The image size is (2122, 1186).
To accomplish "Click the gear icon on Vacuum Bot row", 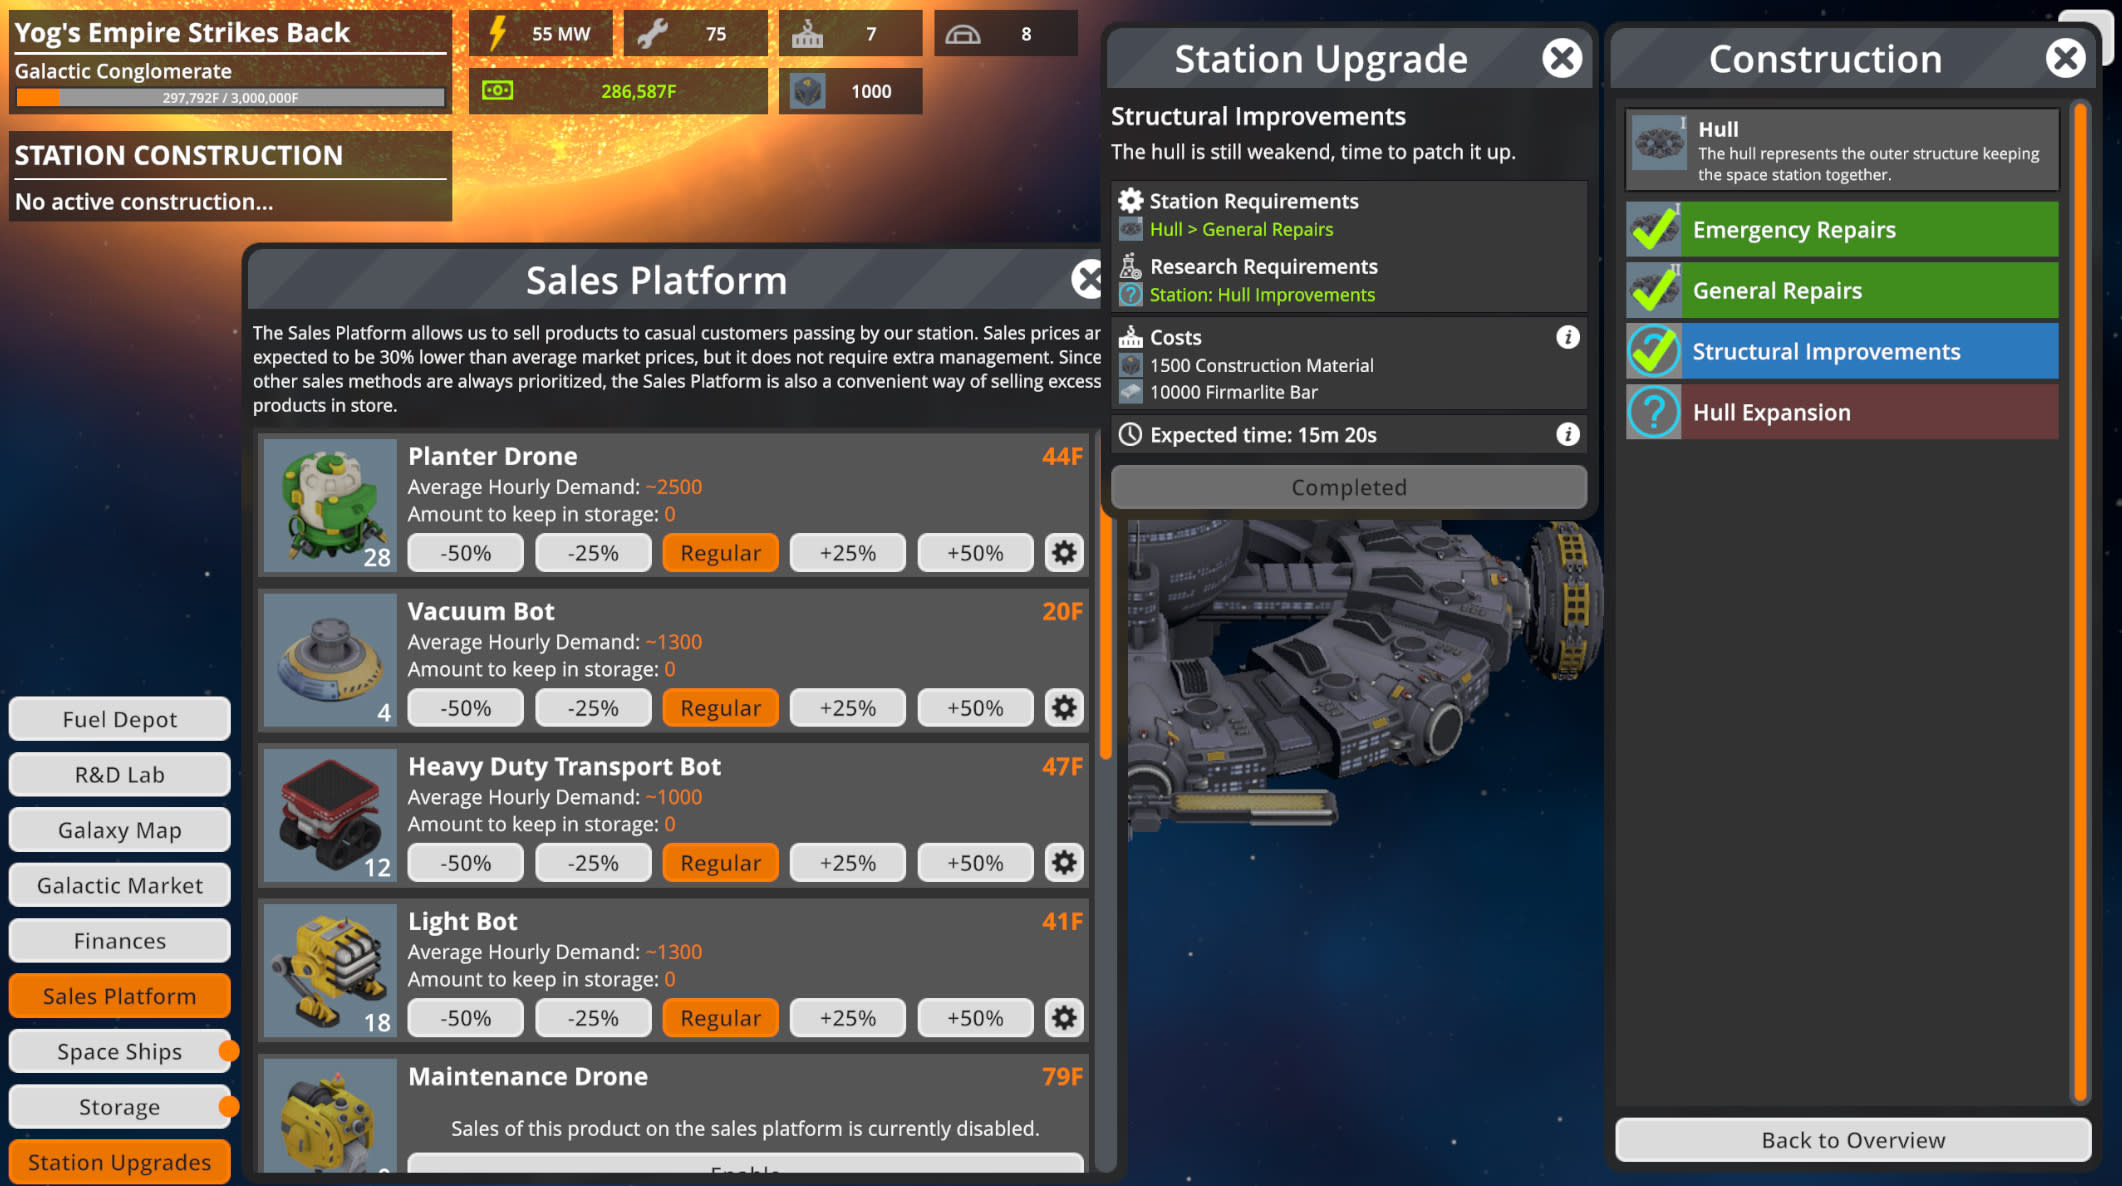I will (1064, 708).
